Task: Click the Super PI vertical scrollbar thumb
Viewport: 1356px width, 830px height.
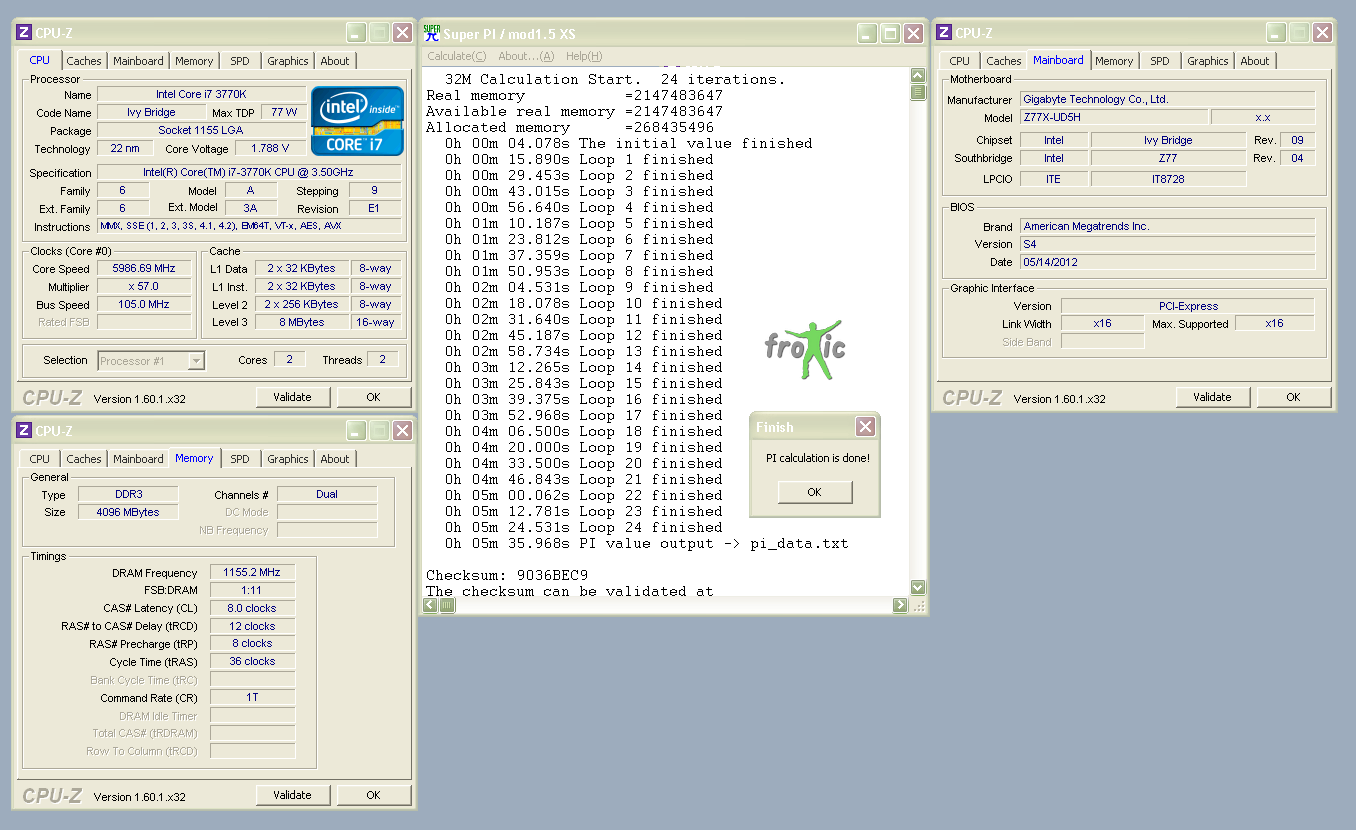Action: tap(918, 93)
